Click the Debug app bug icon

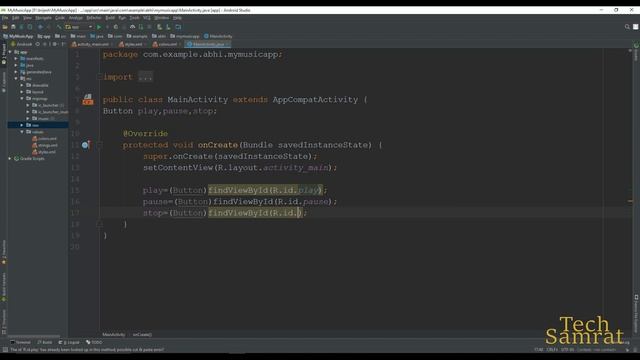(116, 27)
